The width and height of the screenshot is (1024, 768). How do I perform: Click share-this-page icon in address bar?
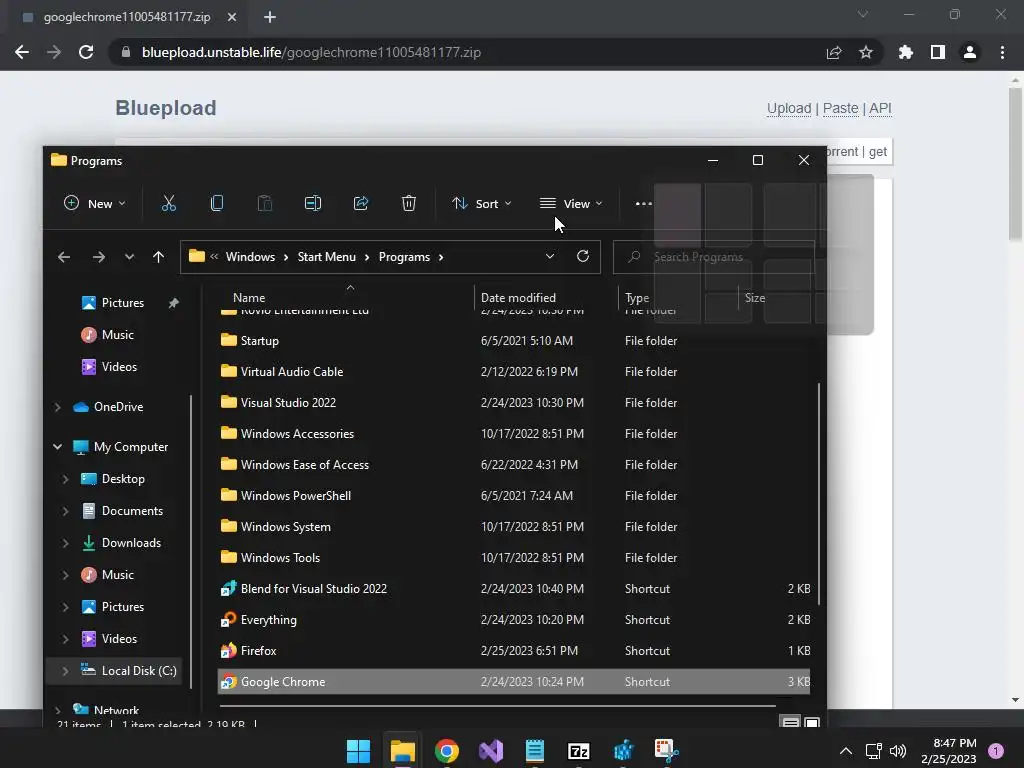(x=834, y=52)
